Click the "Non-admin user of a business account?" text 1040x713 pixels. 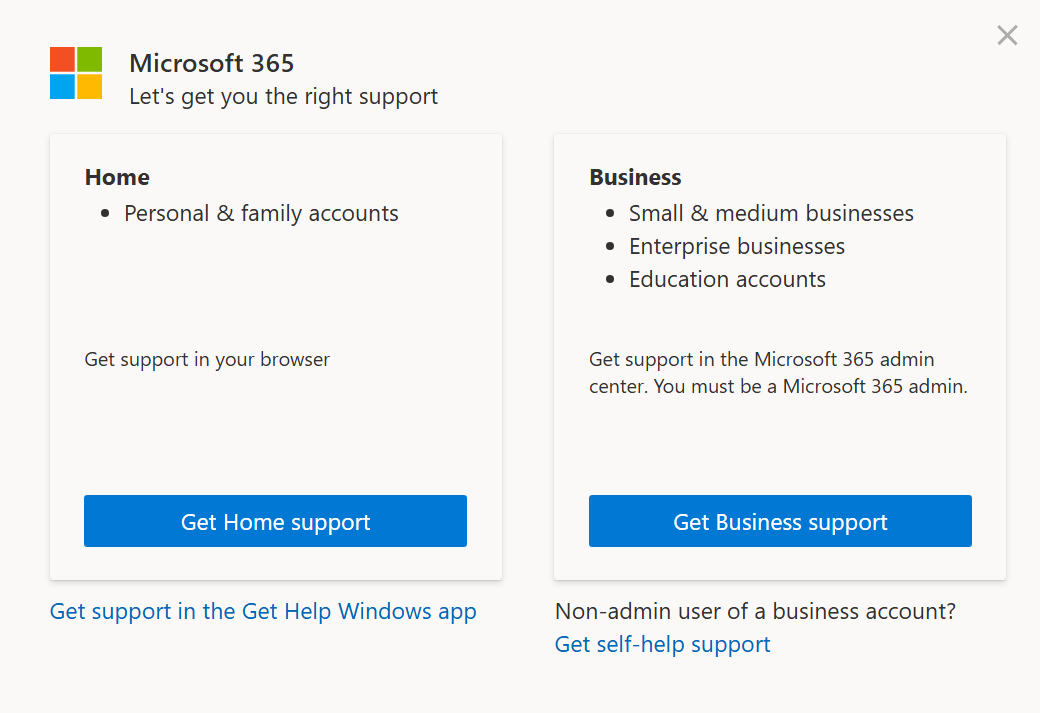pyautogui.click(x=755, y=611)
